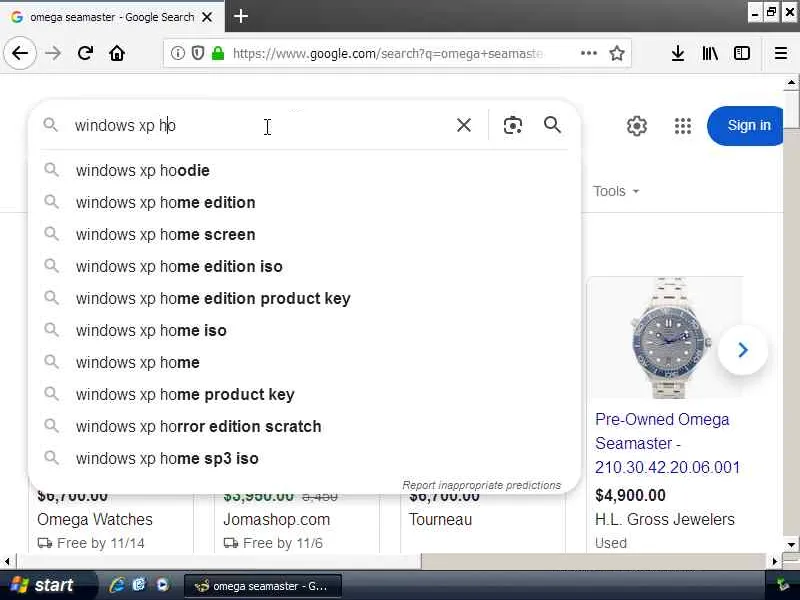Screen dimensions: 800x600
Task: Click H.L. Gross Jewelers seller name
Action: click(664, 519)
